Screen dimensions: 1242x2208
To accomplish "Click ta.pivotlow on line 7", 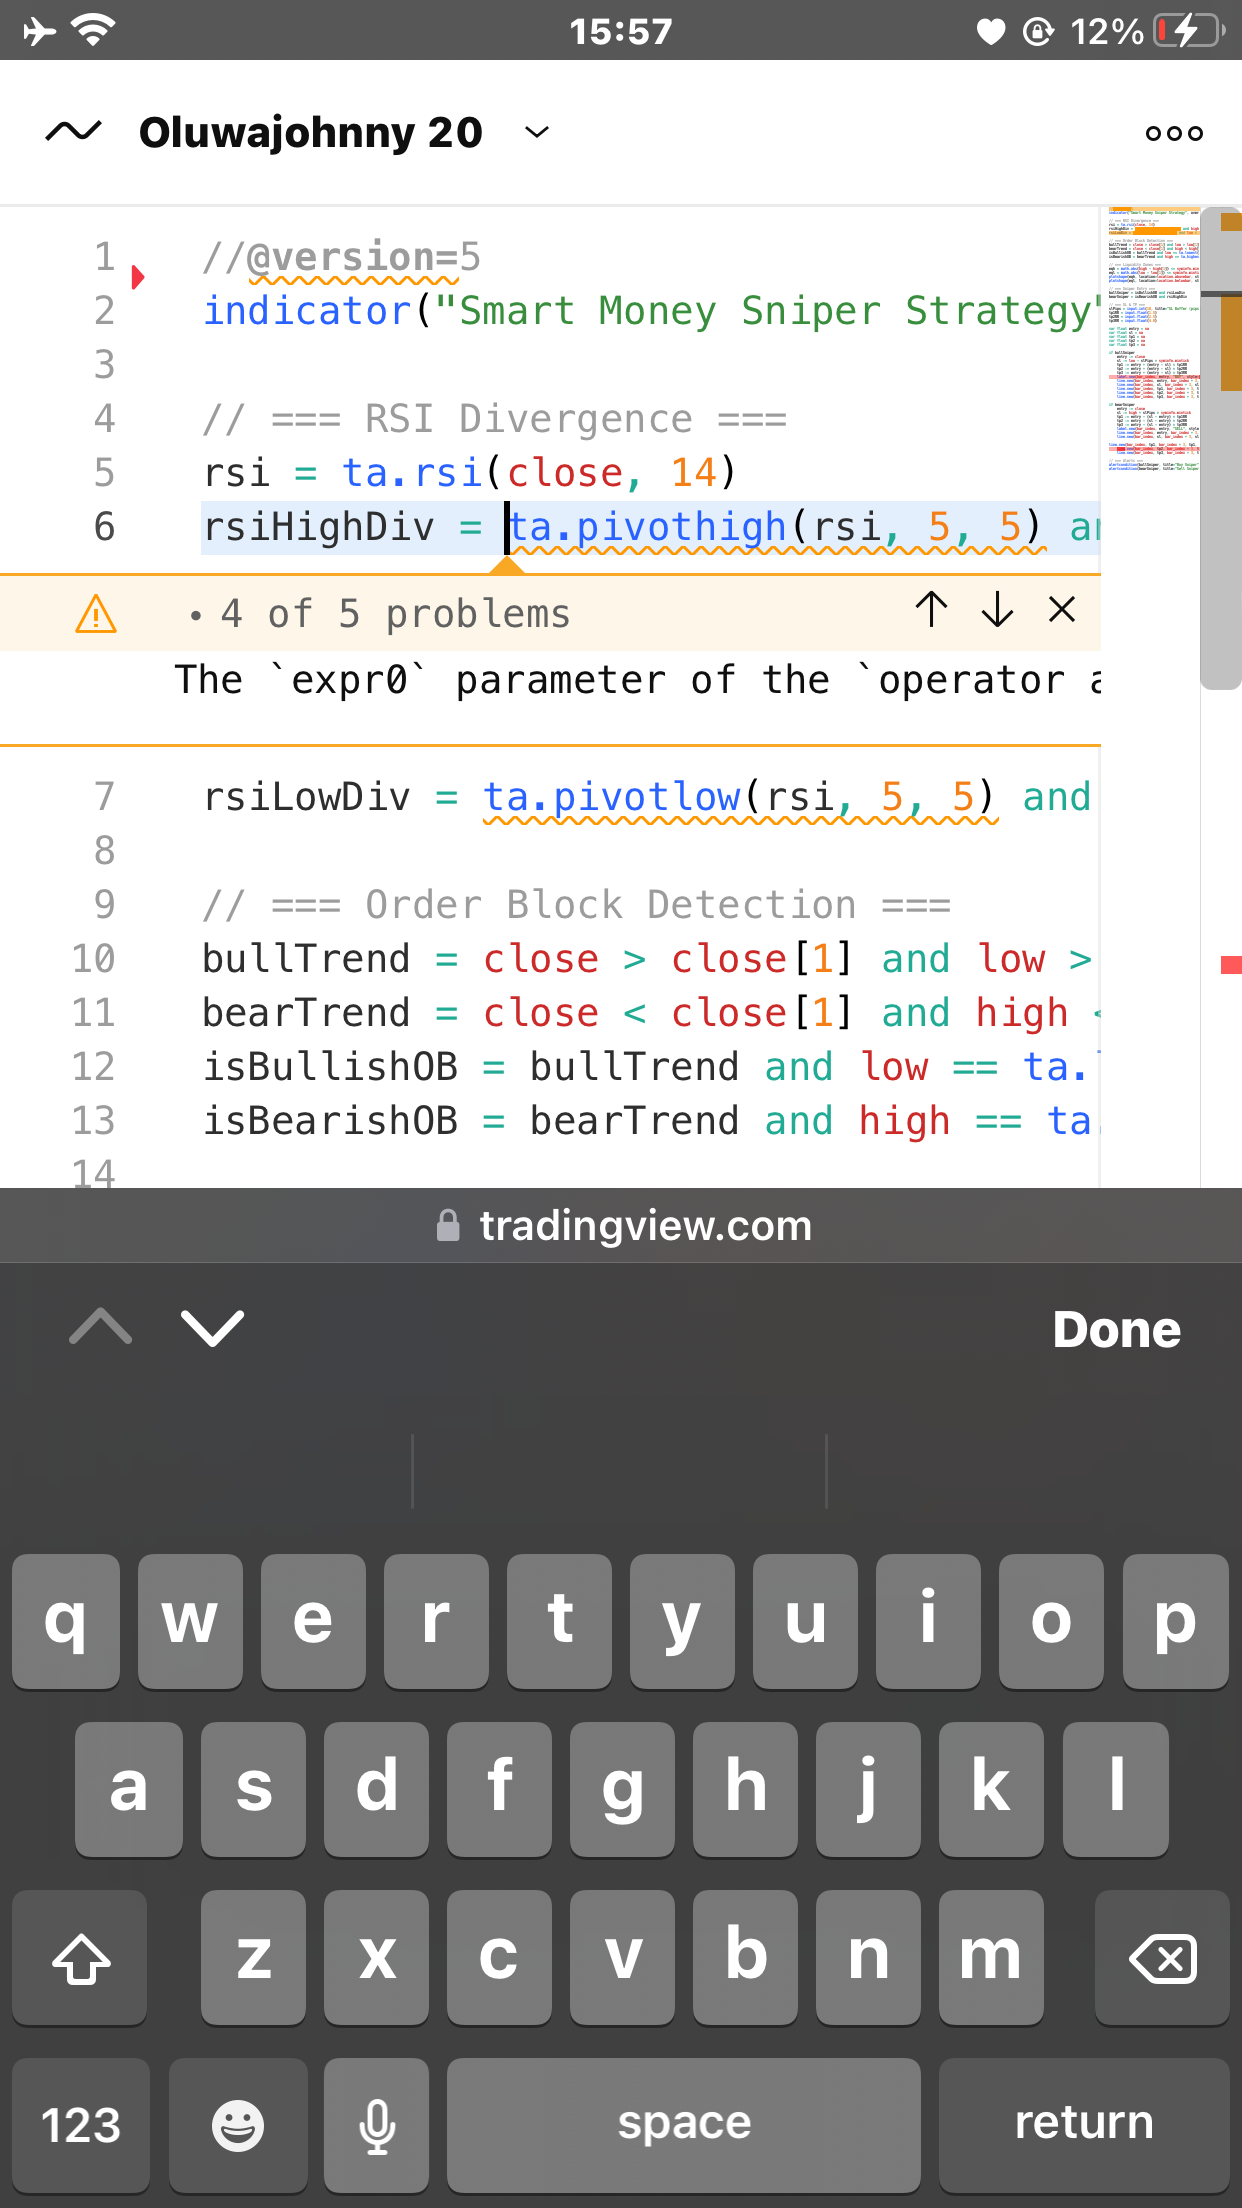I will pos(612,797).
